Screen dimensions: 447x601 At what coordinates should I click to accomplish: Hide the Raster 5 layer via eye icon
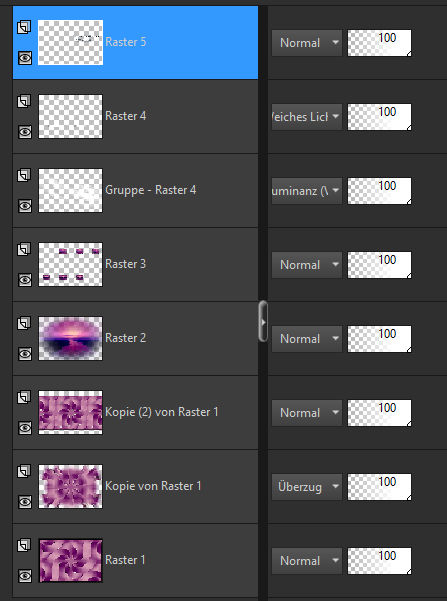coord(25,58)
